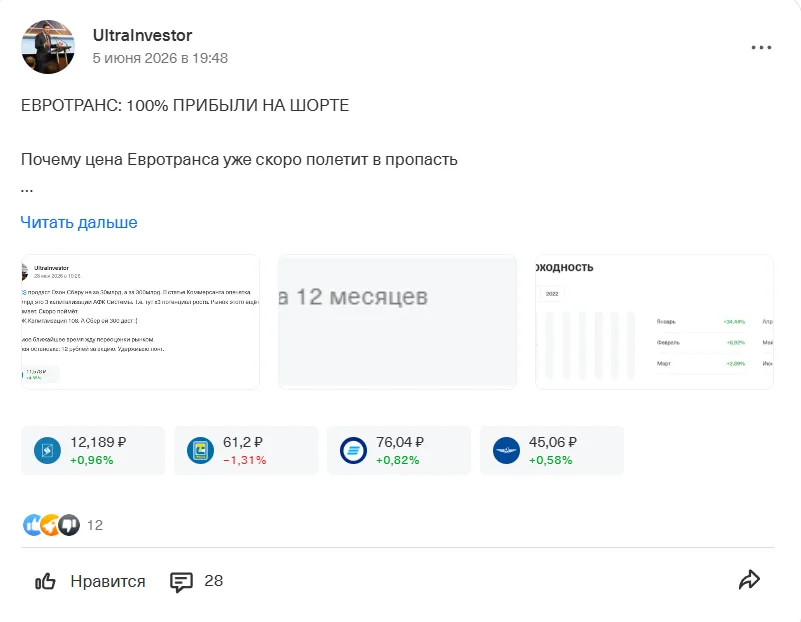Click winged logo on 45,06 ₽ ticker
The image size is (801, 622).
[x=506, y=450]
